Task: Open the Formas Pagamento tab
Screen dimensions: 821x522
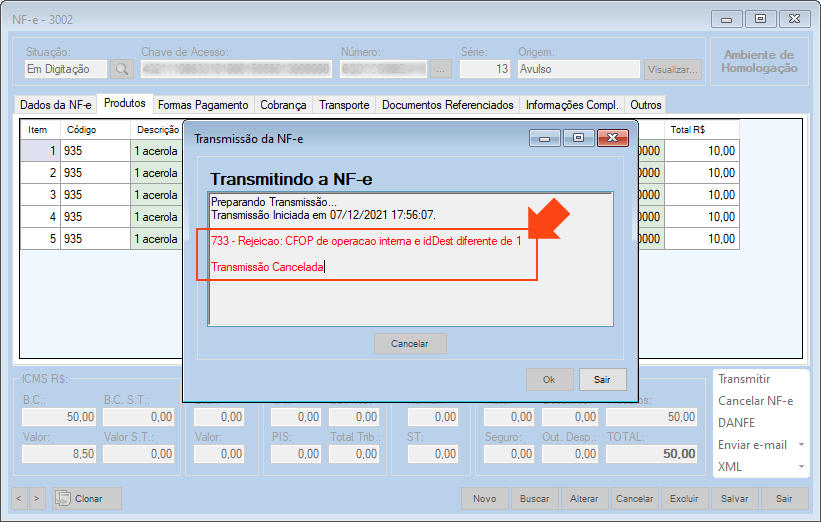Action: pos(203,105)
